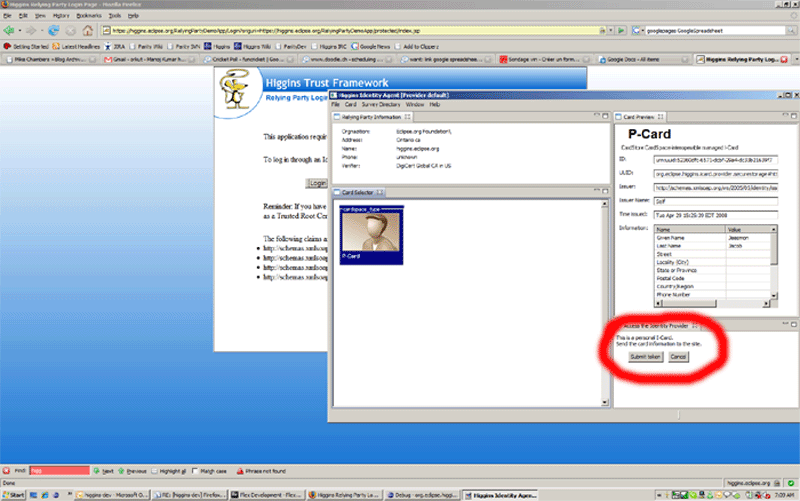Click the Login button on the web page
This screenshot has width=800, height=501.
[x=317, y=183]
